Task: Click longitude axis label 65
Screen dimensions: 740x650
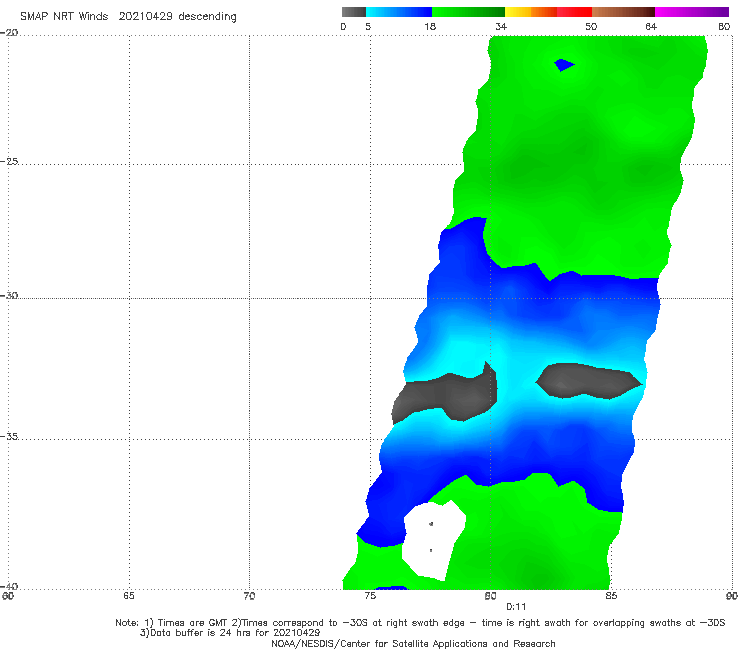Action: point(129,596)
